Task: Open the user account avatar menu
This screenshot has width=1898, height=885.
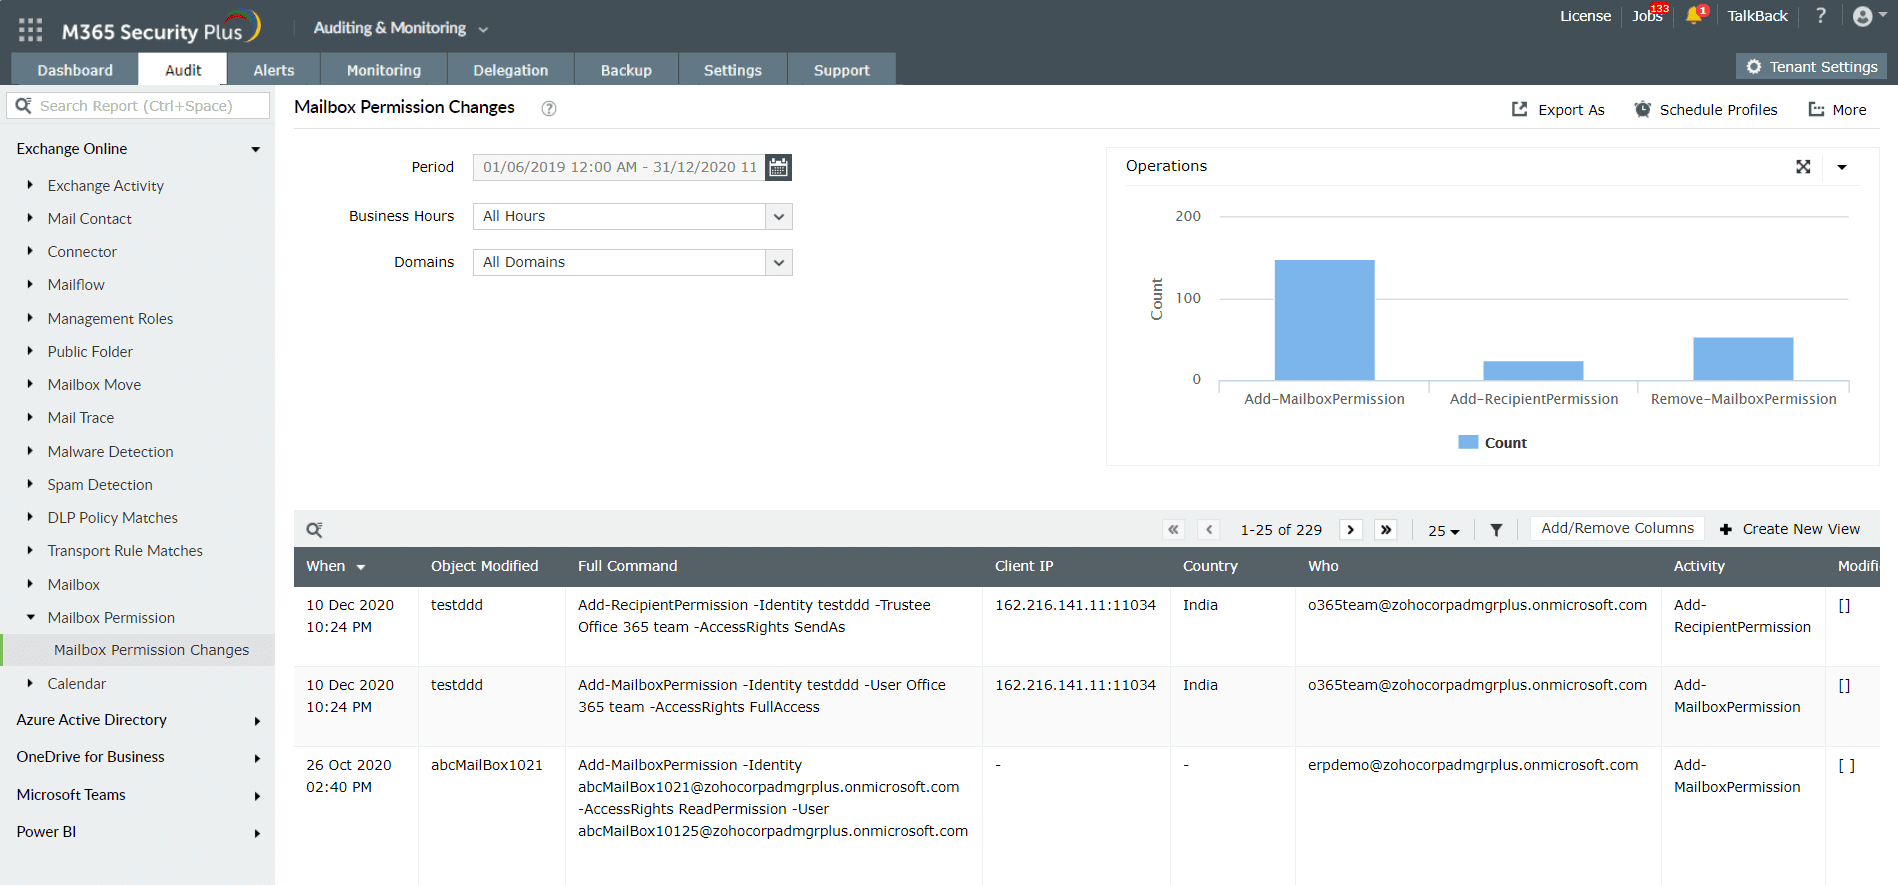Action: 1869,16
